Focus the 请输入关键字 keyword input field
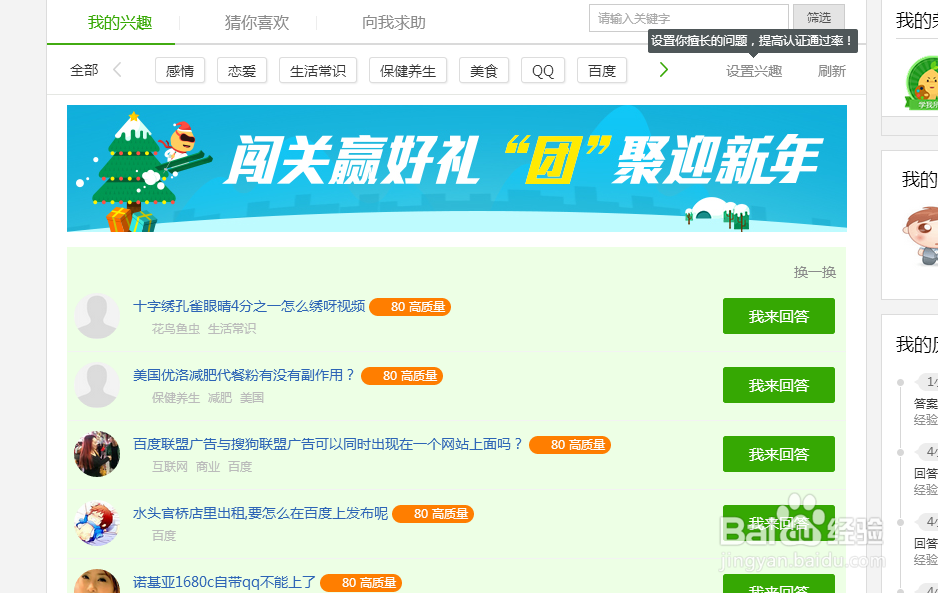Image resolution: width=938 pixels, height=593 pixels. click(x=689, y=18)
